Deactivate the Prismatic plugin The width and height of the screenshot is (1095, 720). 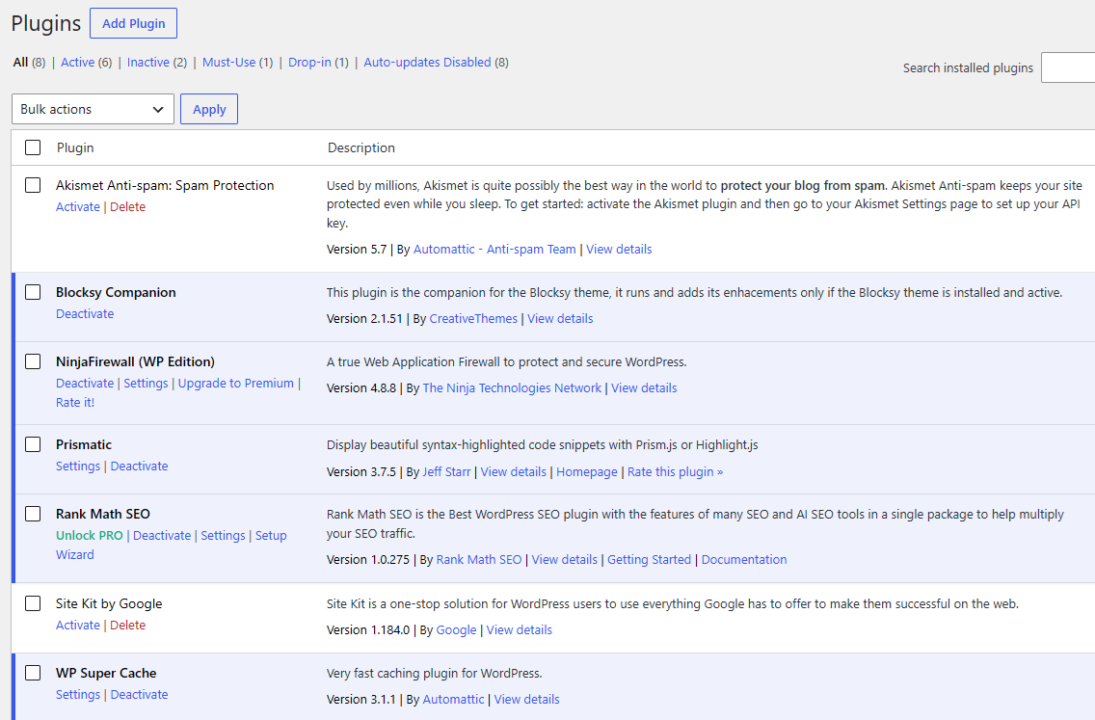[139, 466]
